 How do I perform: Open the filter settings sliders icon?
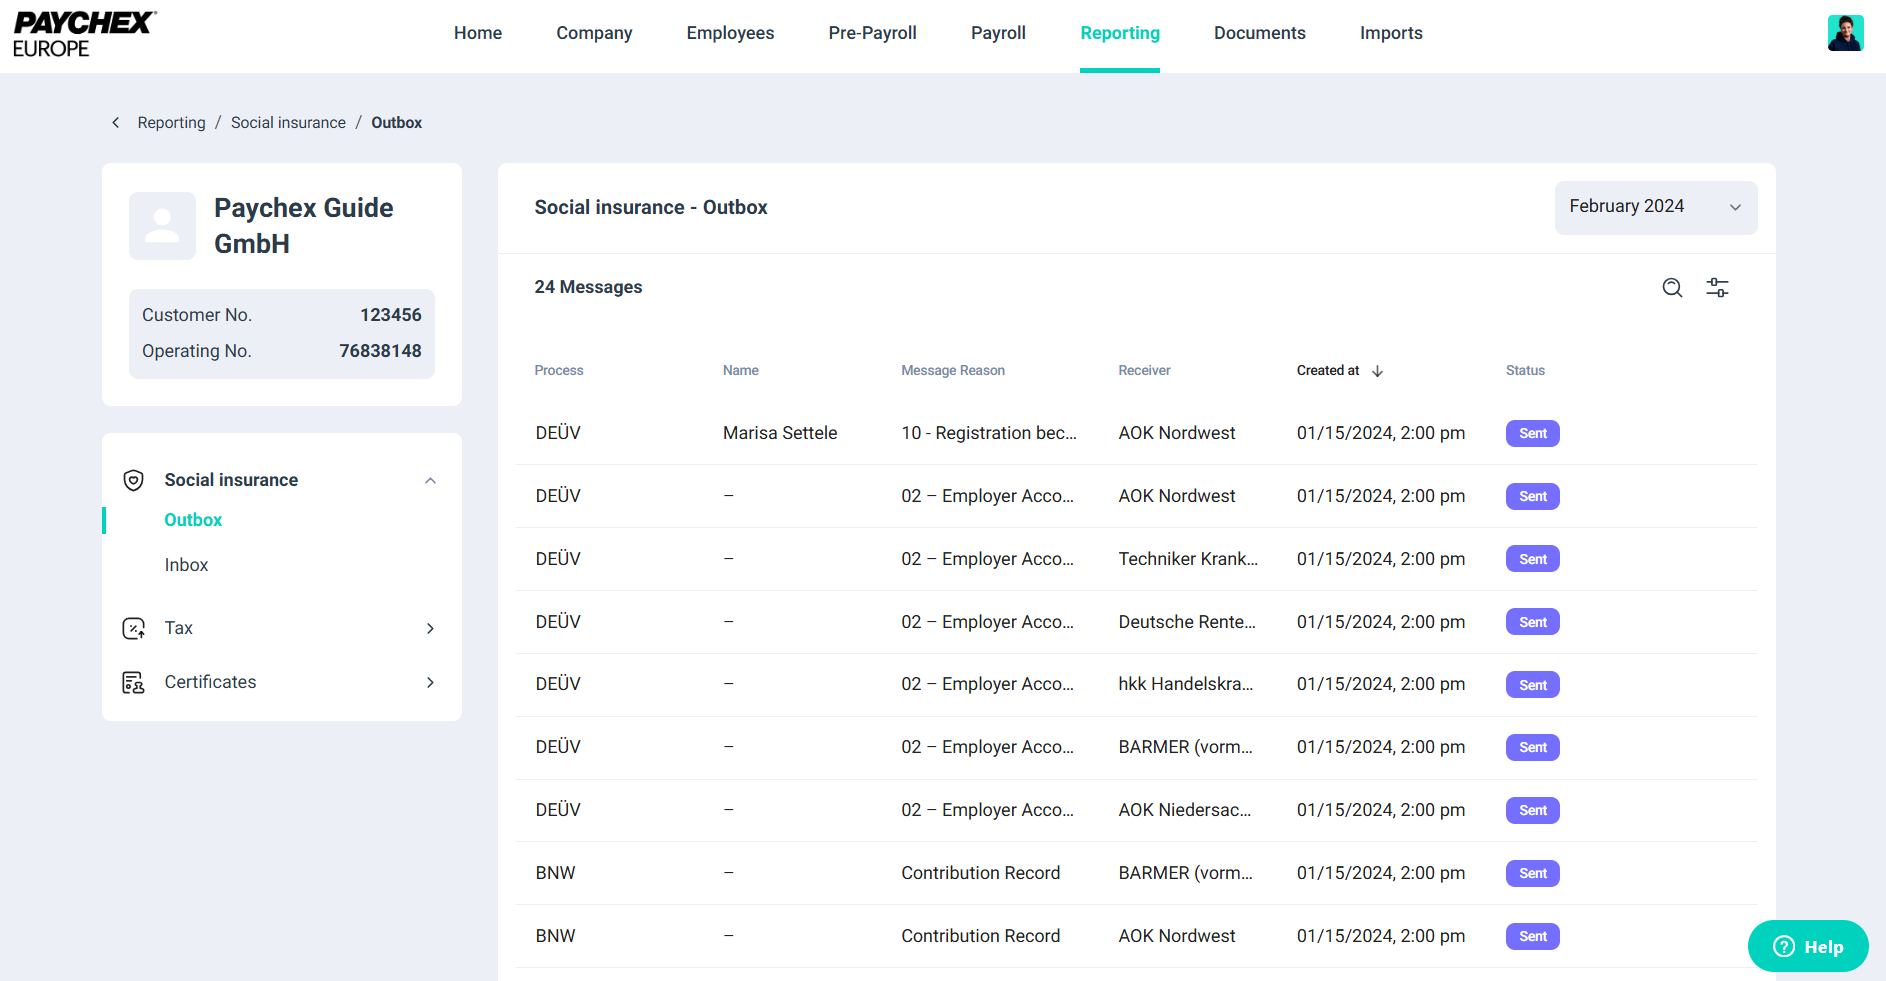(x=1717, y=288)
